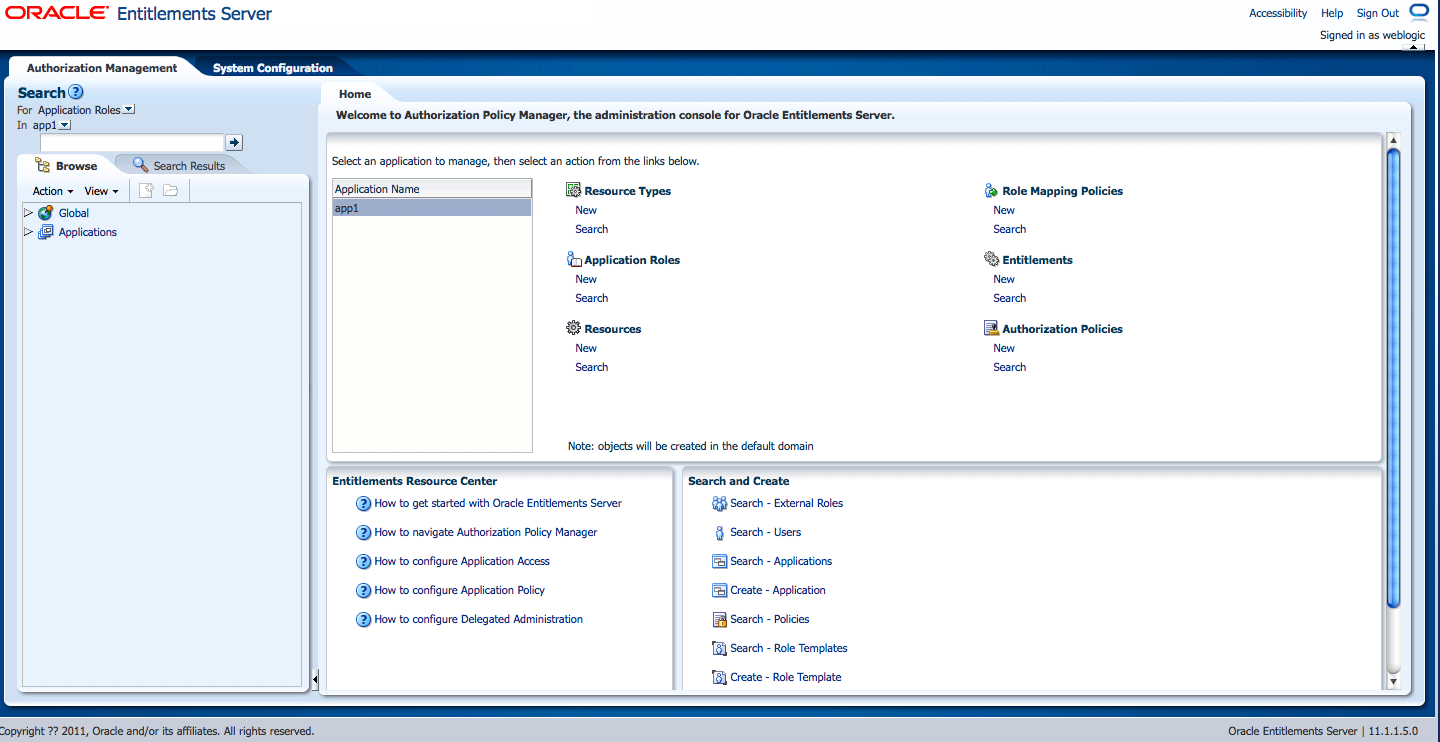Open the View menu dropdown
Image resolution: width=1440 pixels, height=742 pixels.
click(102, 191)
